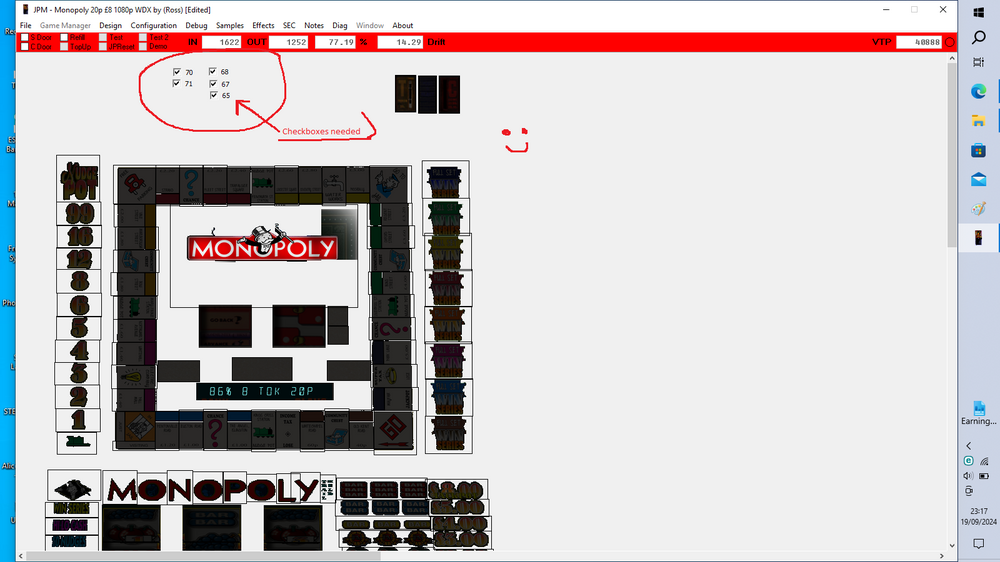Click the number 16 ladder lamp
The image size is (1000, 562).
(x=79, y=236)
